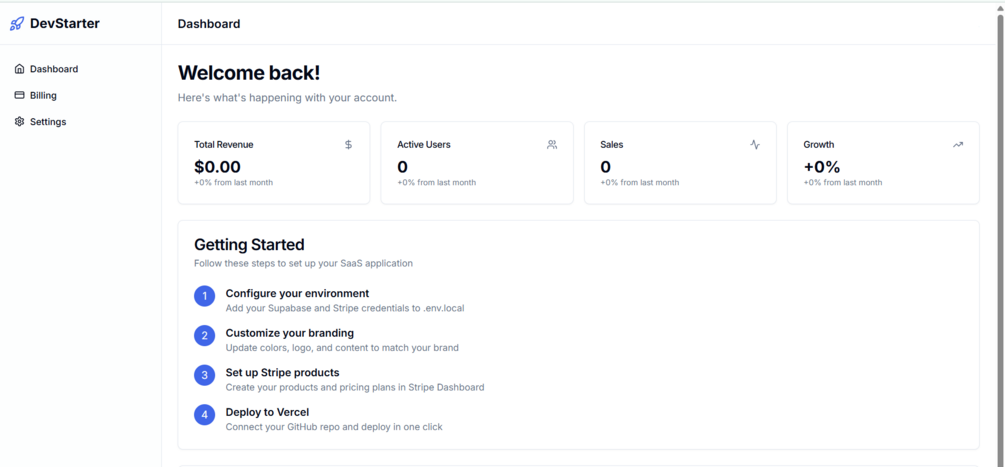This screenshot has width=1005, height=467.
Task: Click the users icon on Active Users card
Action: click(x=552, y=145)
